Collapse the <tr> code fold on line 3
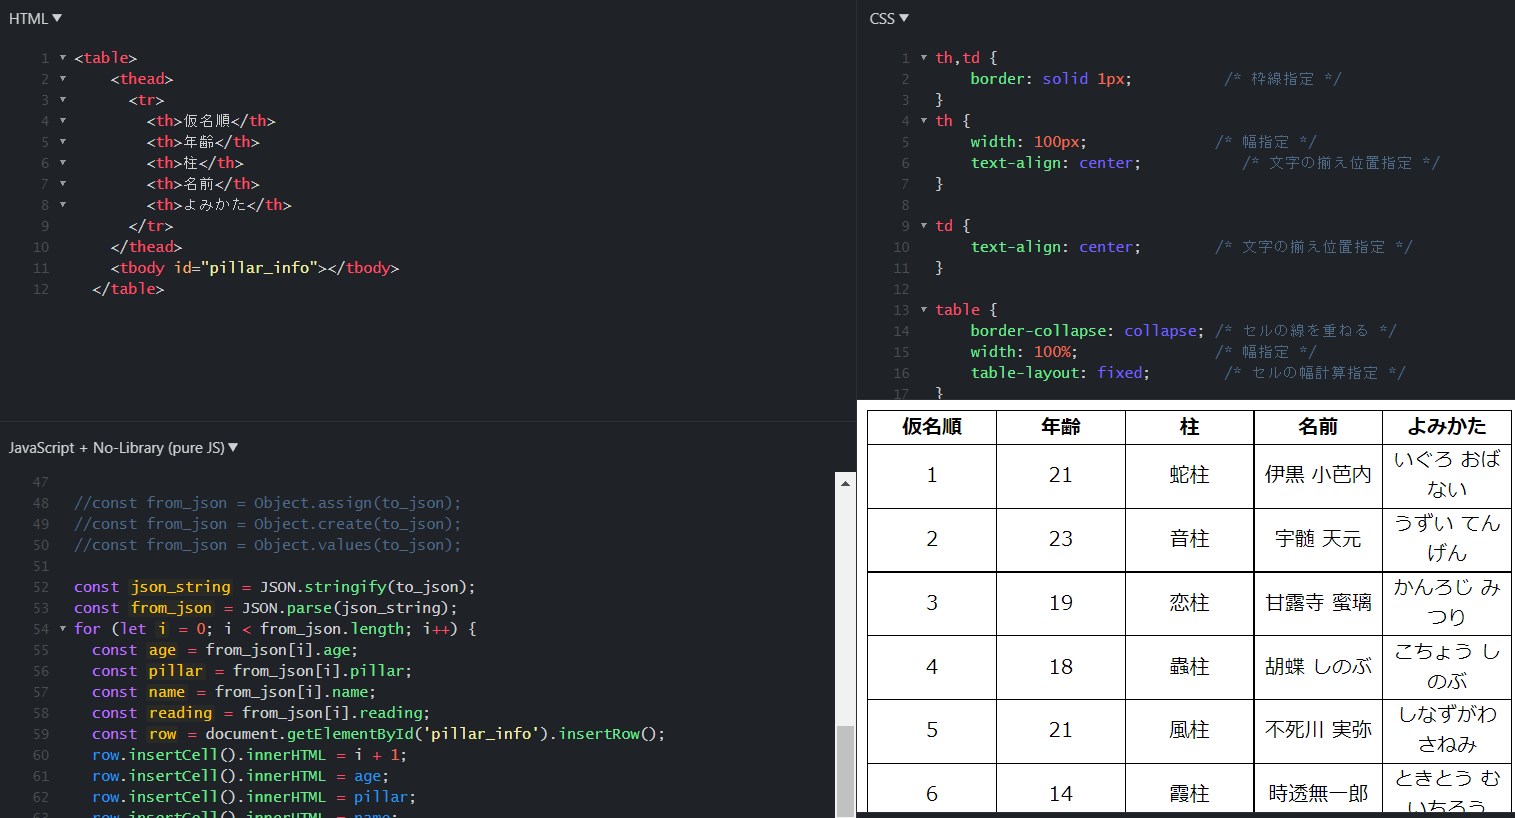The height and width of the screenshot is (818, 1515). pos(62,99)
